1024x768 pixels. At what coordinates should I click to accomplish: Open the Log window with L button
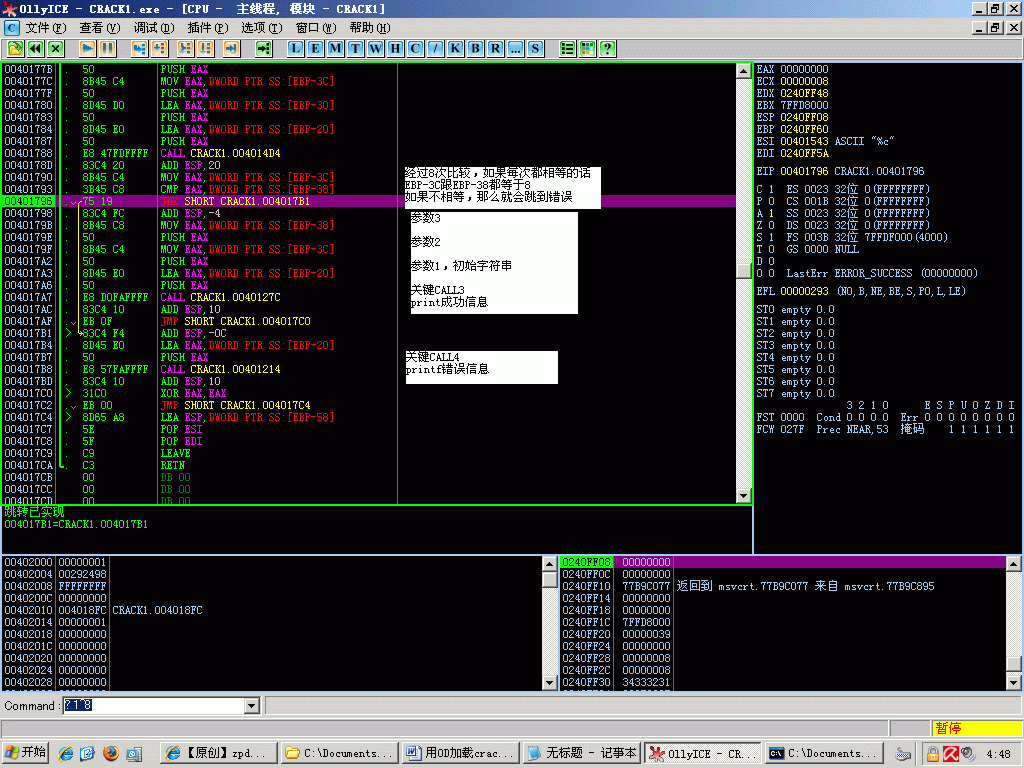point(295,48)
